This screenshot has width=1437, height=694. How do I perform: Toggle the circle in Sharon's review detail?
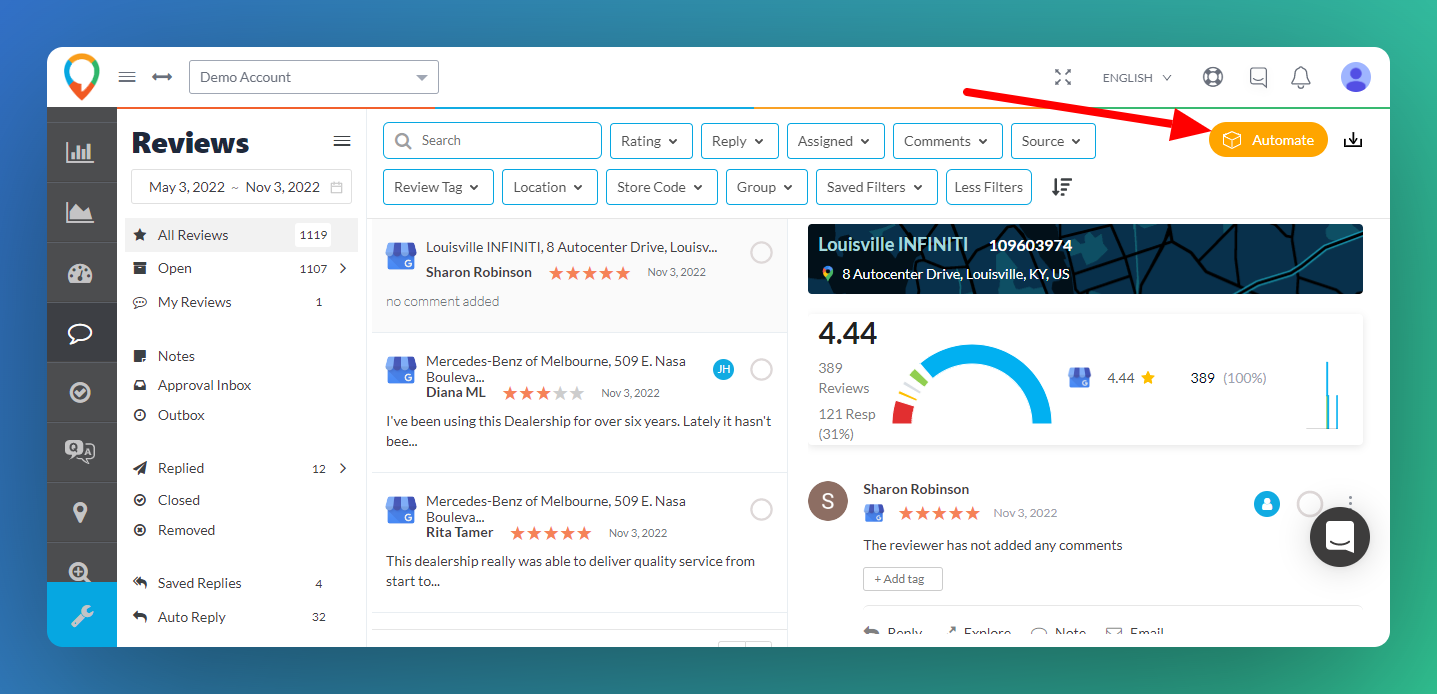point(1310,504)
